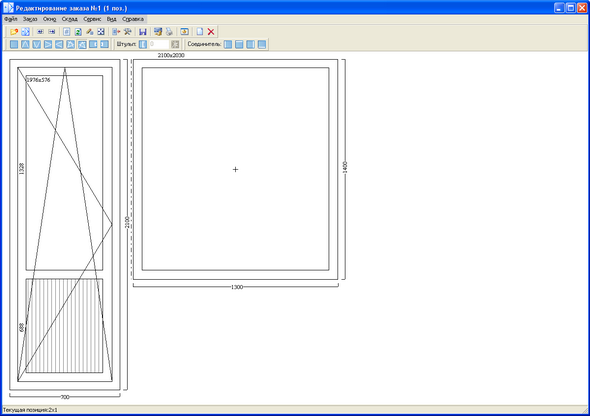Click the printer icon in toolbar
The width and height of the screenshot is (590, 416).
169,32
